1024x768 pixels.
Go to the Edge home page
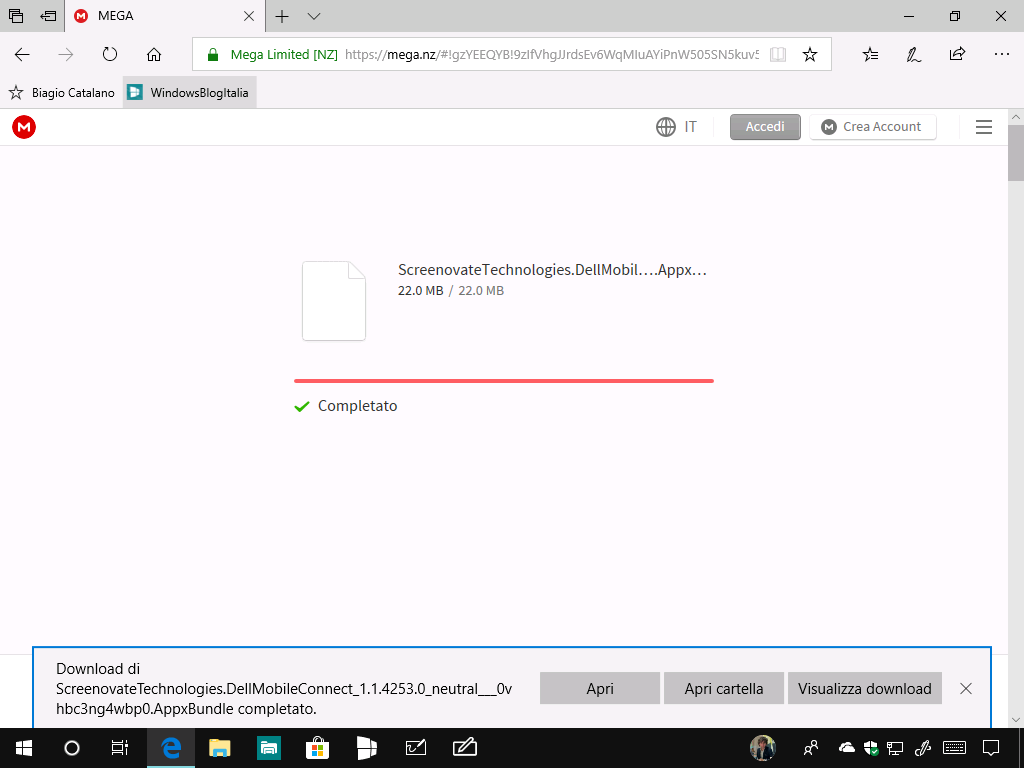(153, 54)
